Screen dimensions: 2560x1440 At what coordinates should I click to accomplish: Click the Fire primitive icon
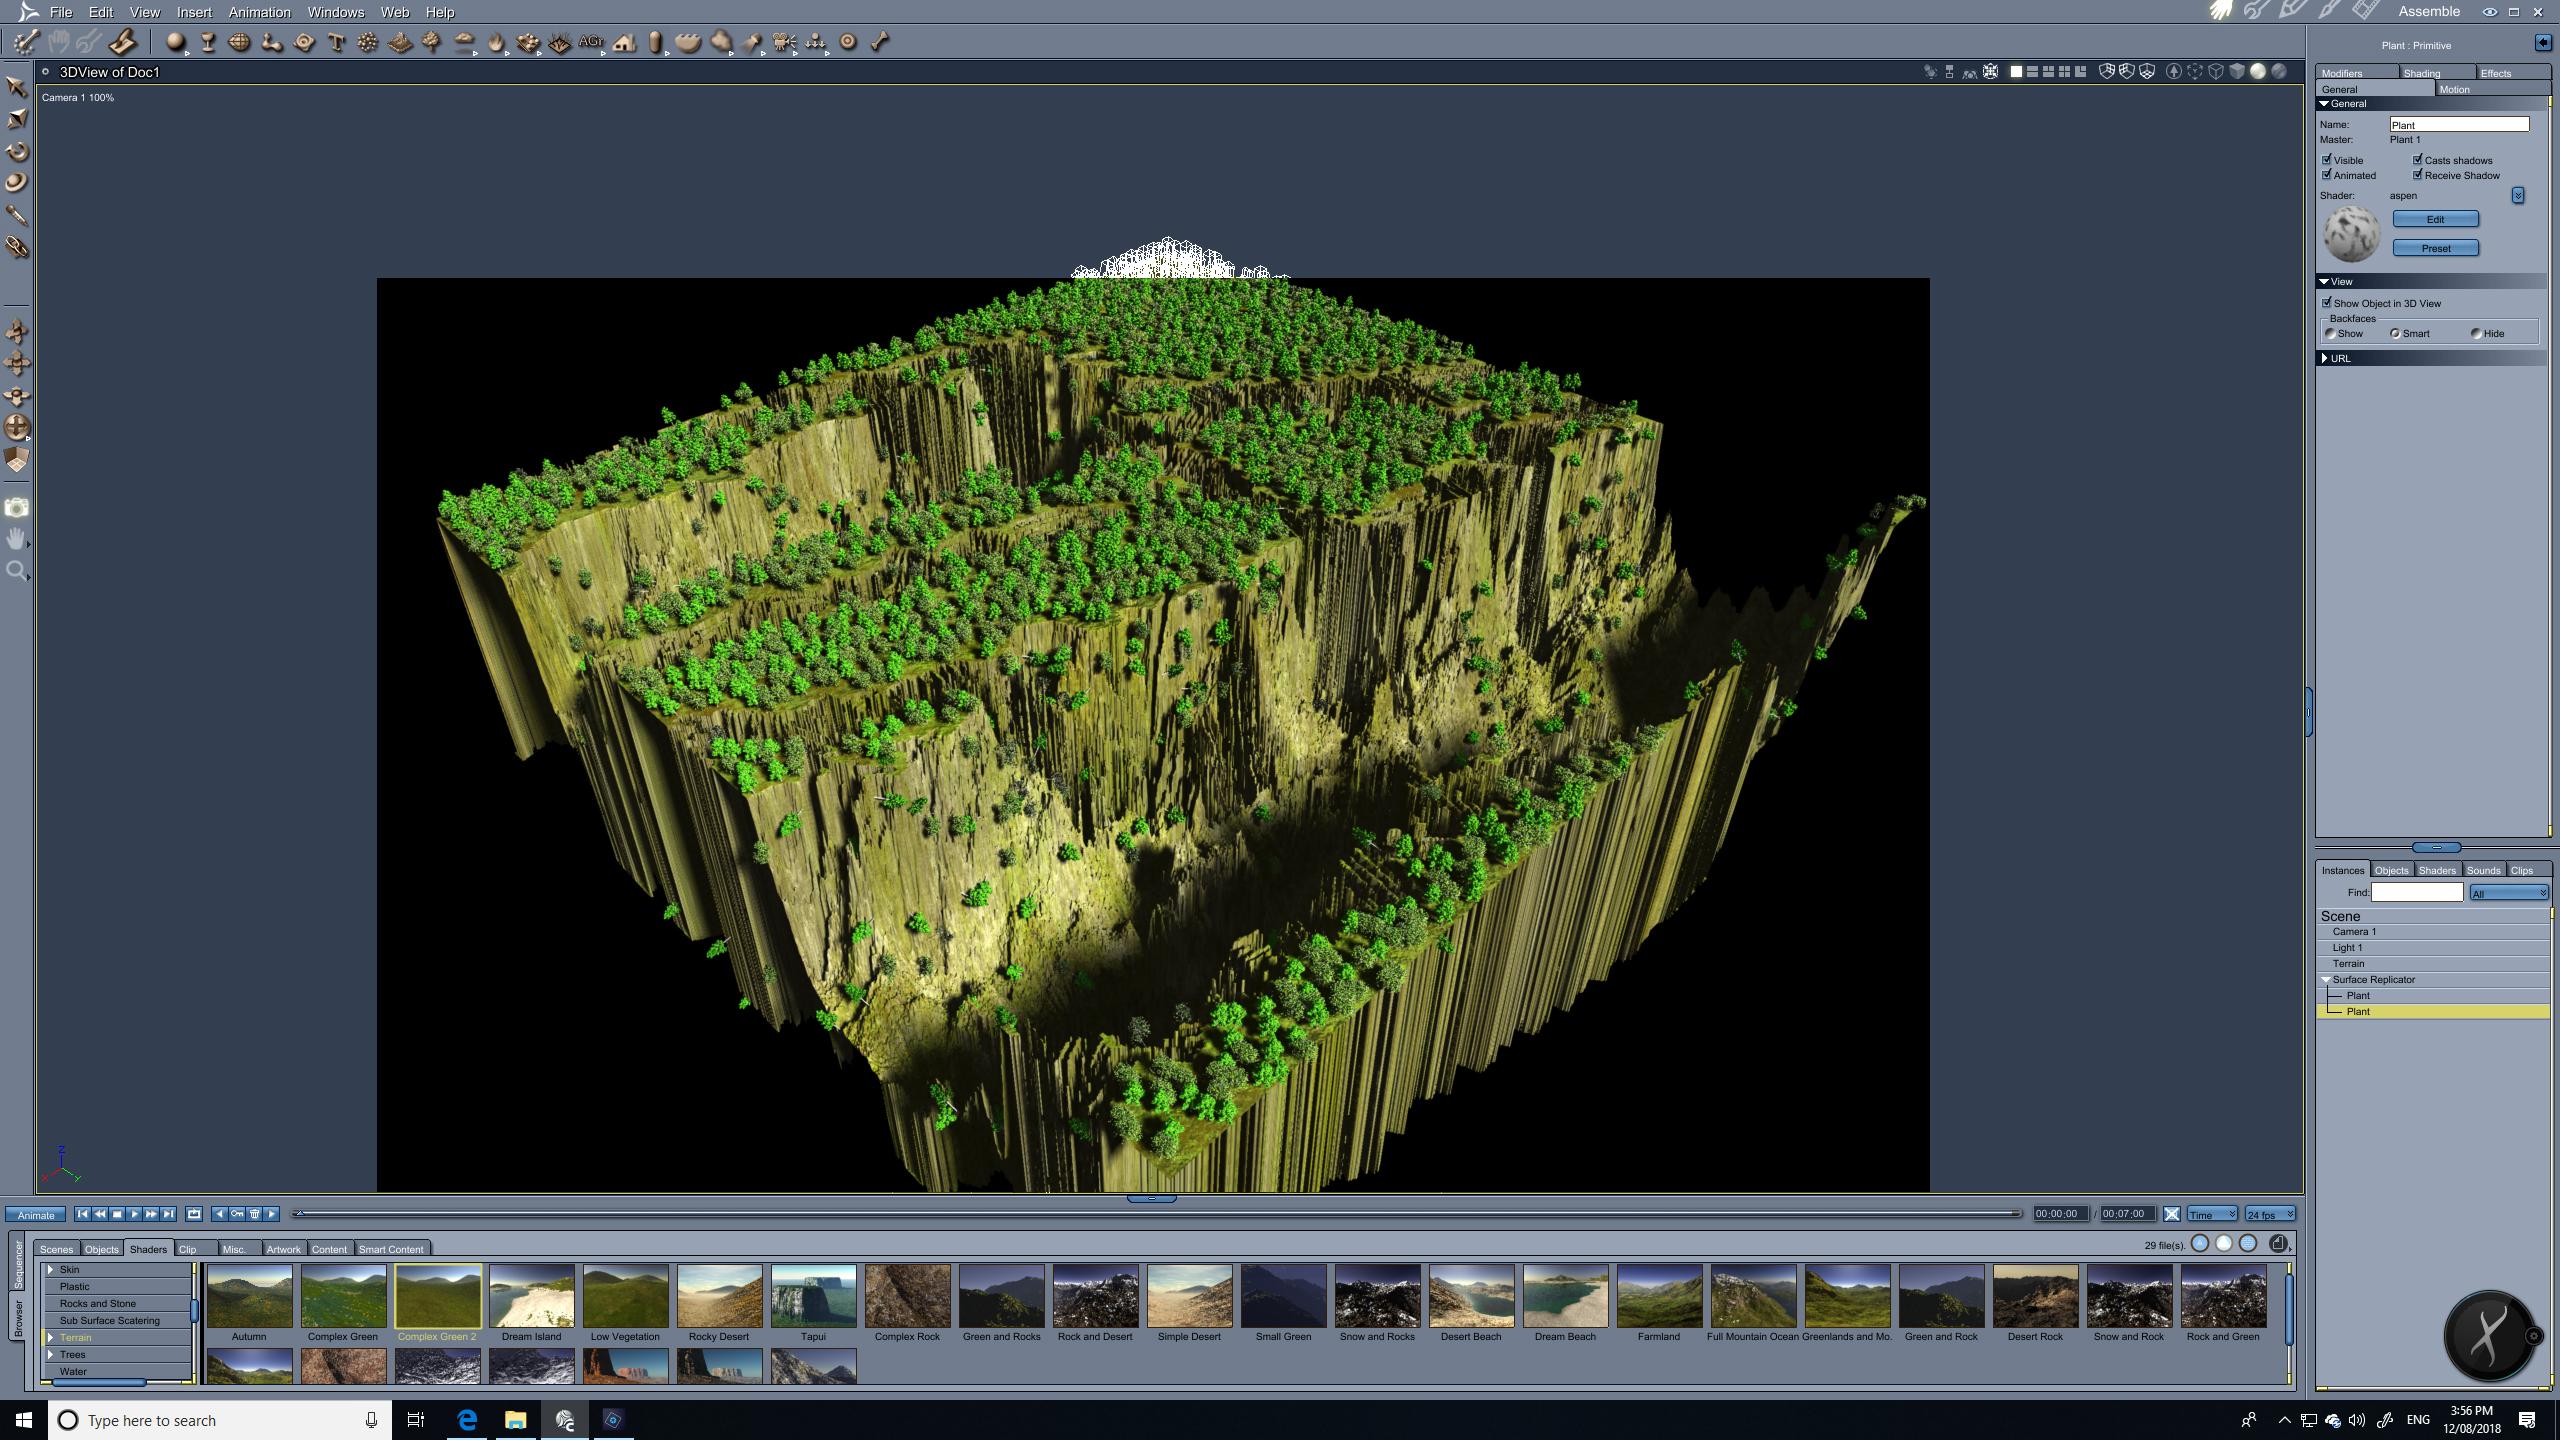pyautogui.click(x=497, y=42)
